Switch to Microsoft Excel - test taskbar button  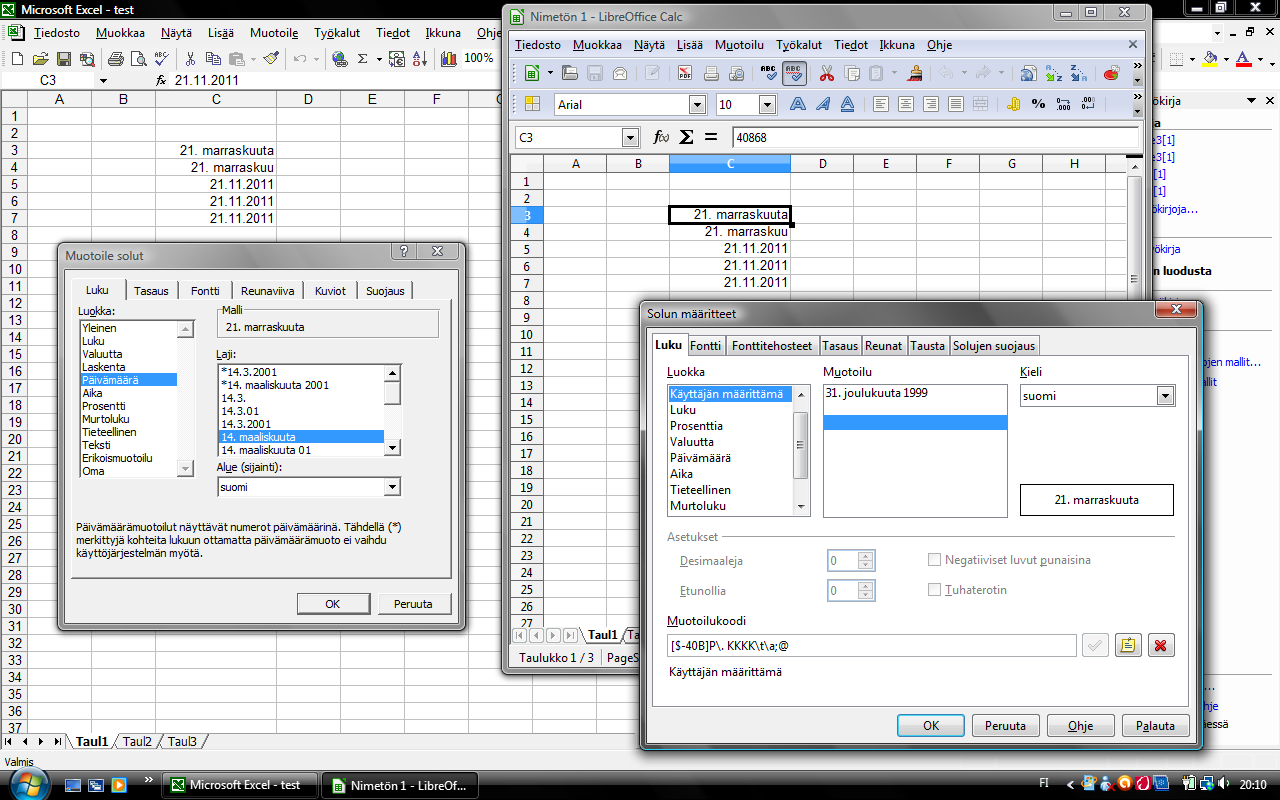point(242,785)
